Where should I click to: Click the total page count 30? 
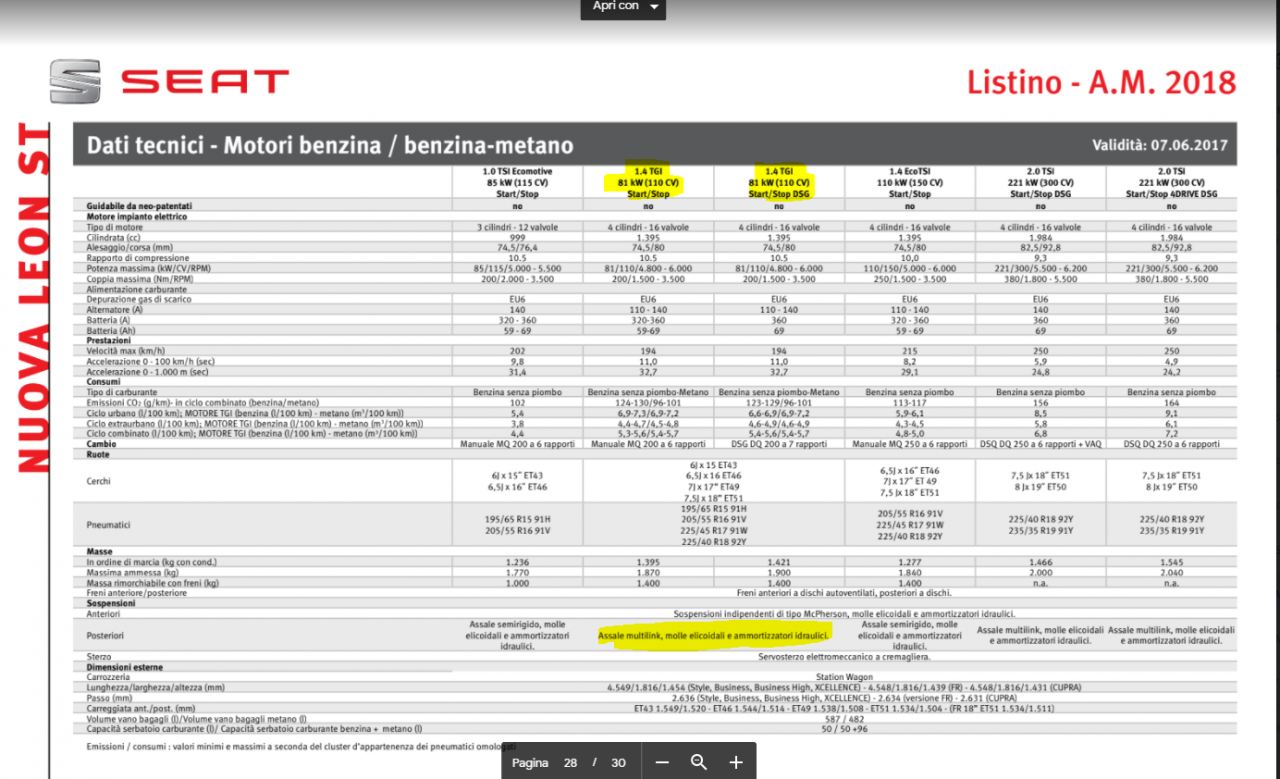(618, 763)
